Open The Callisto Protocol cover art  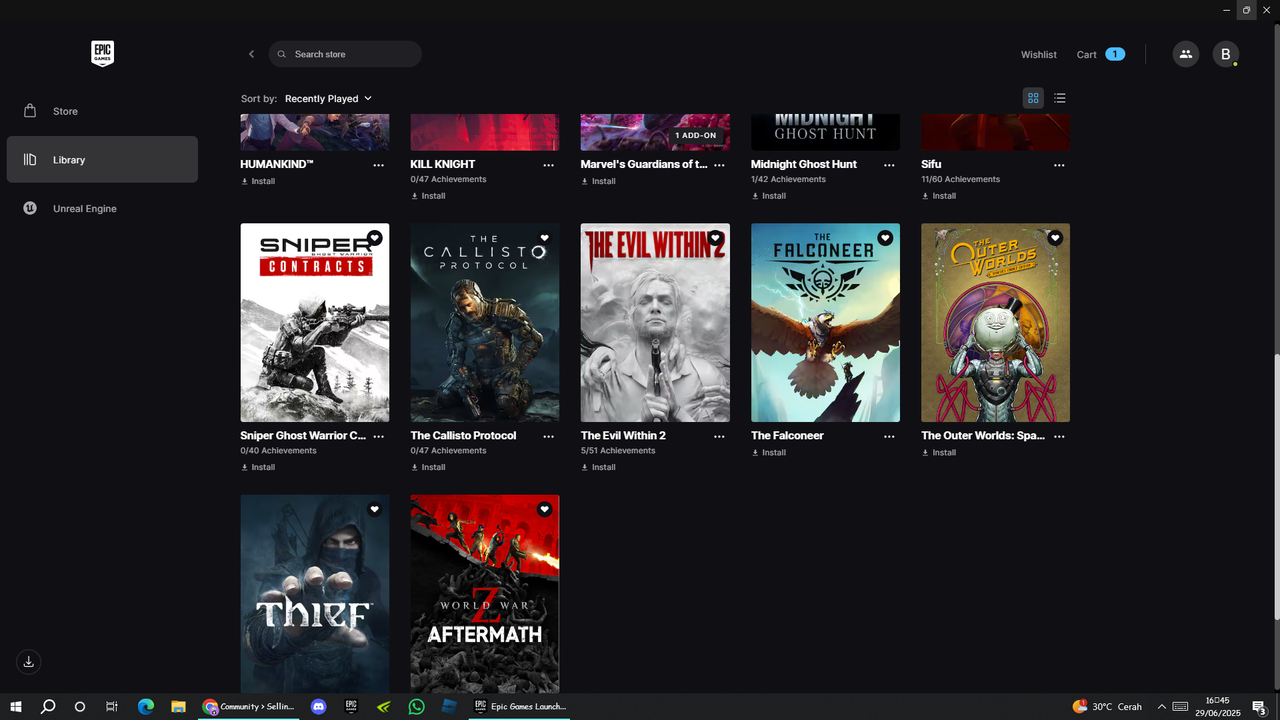485,323
